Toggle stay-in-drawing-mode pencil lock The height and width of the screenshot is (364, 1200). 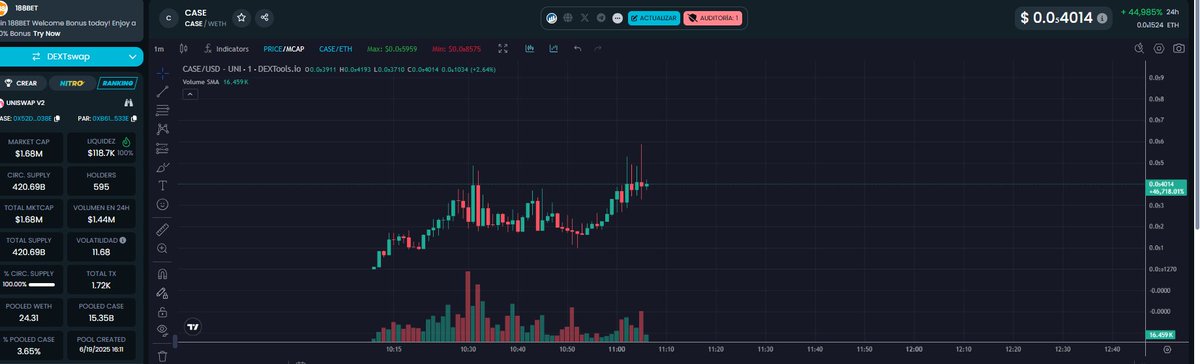(162, 292)
